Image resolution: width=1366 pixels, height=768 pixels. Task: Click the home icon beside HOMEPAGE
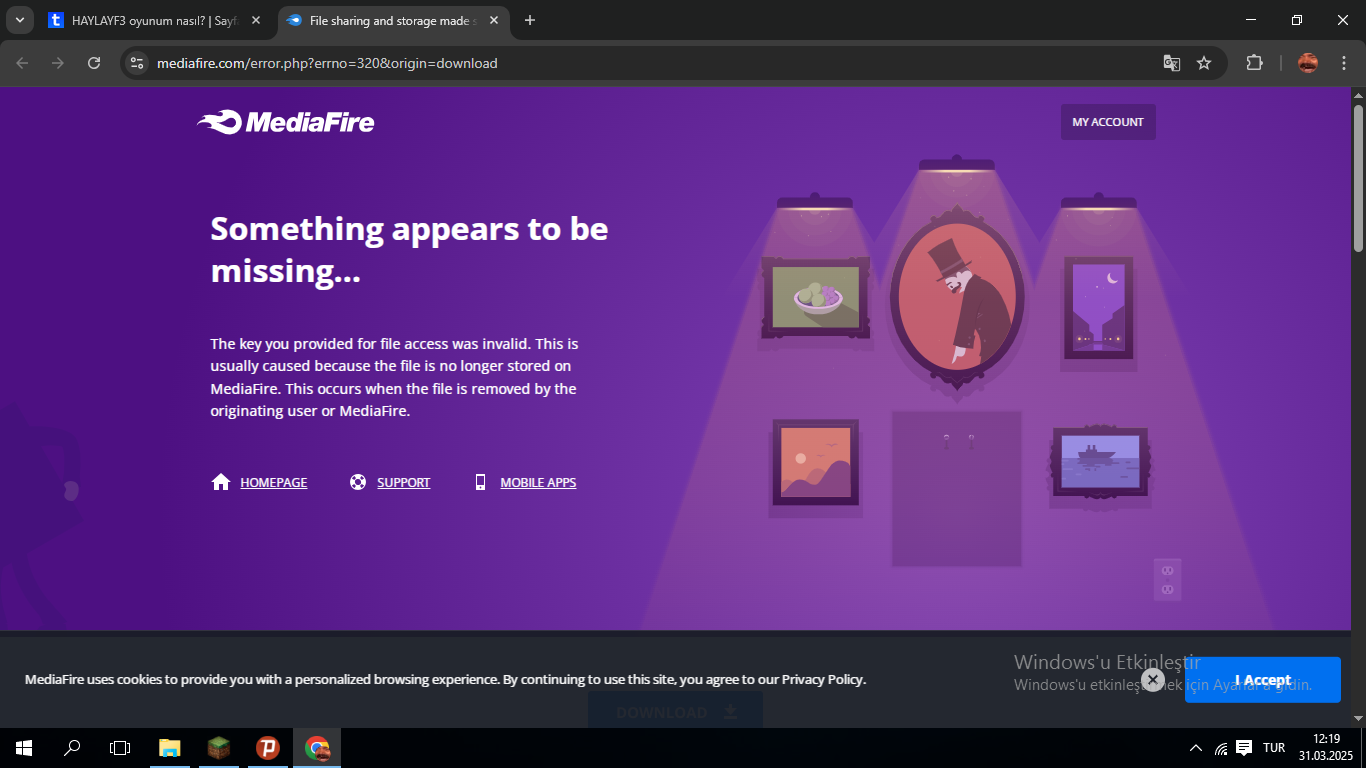[x=221, y=482]
